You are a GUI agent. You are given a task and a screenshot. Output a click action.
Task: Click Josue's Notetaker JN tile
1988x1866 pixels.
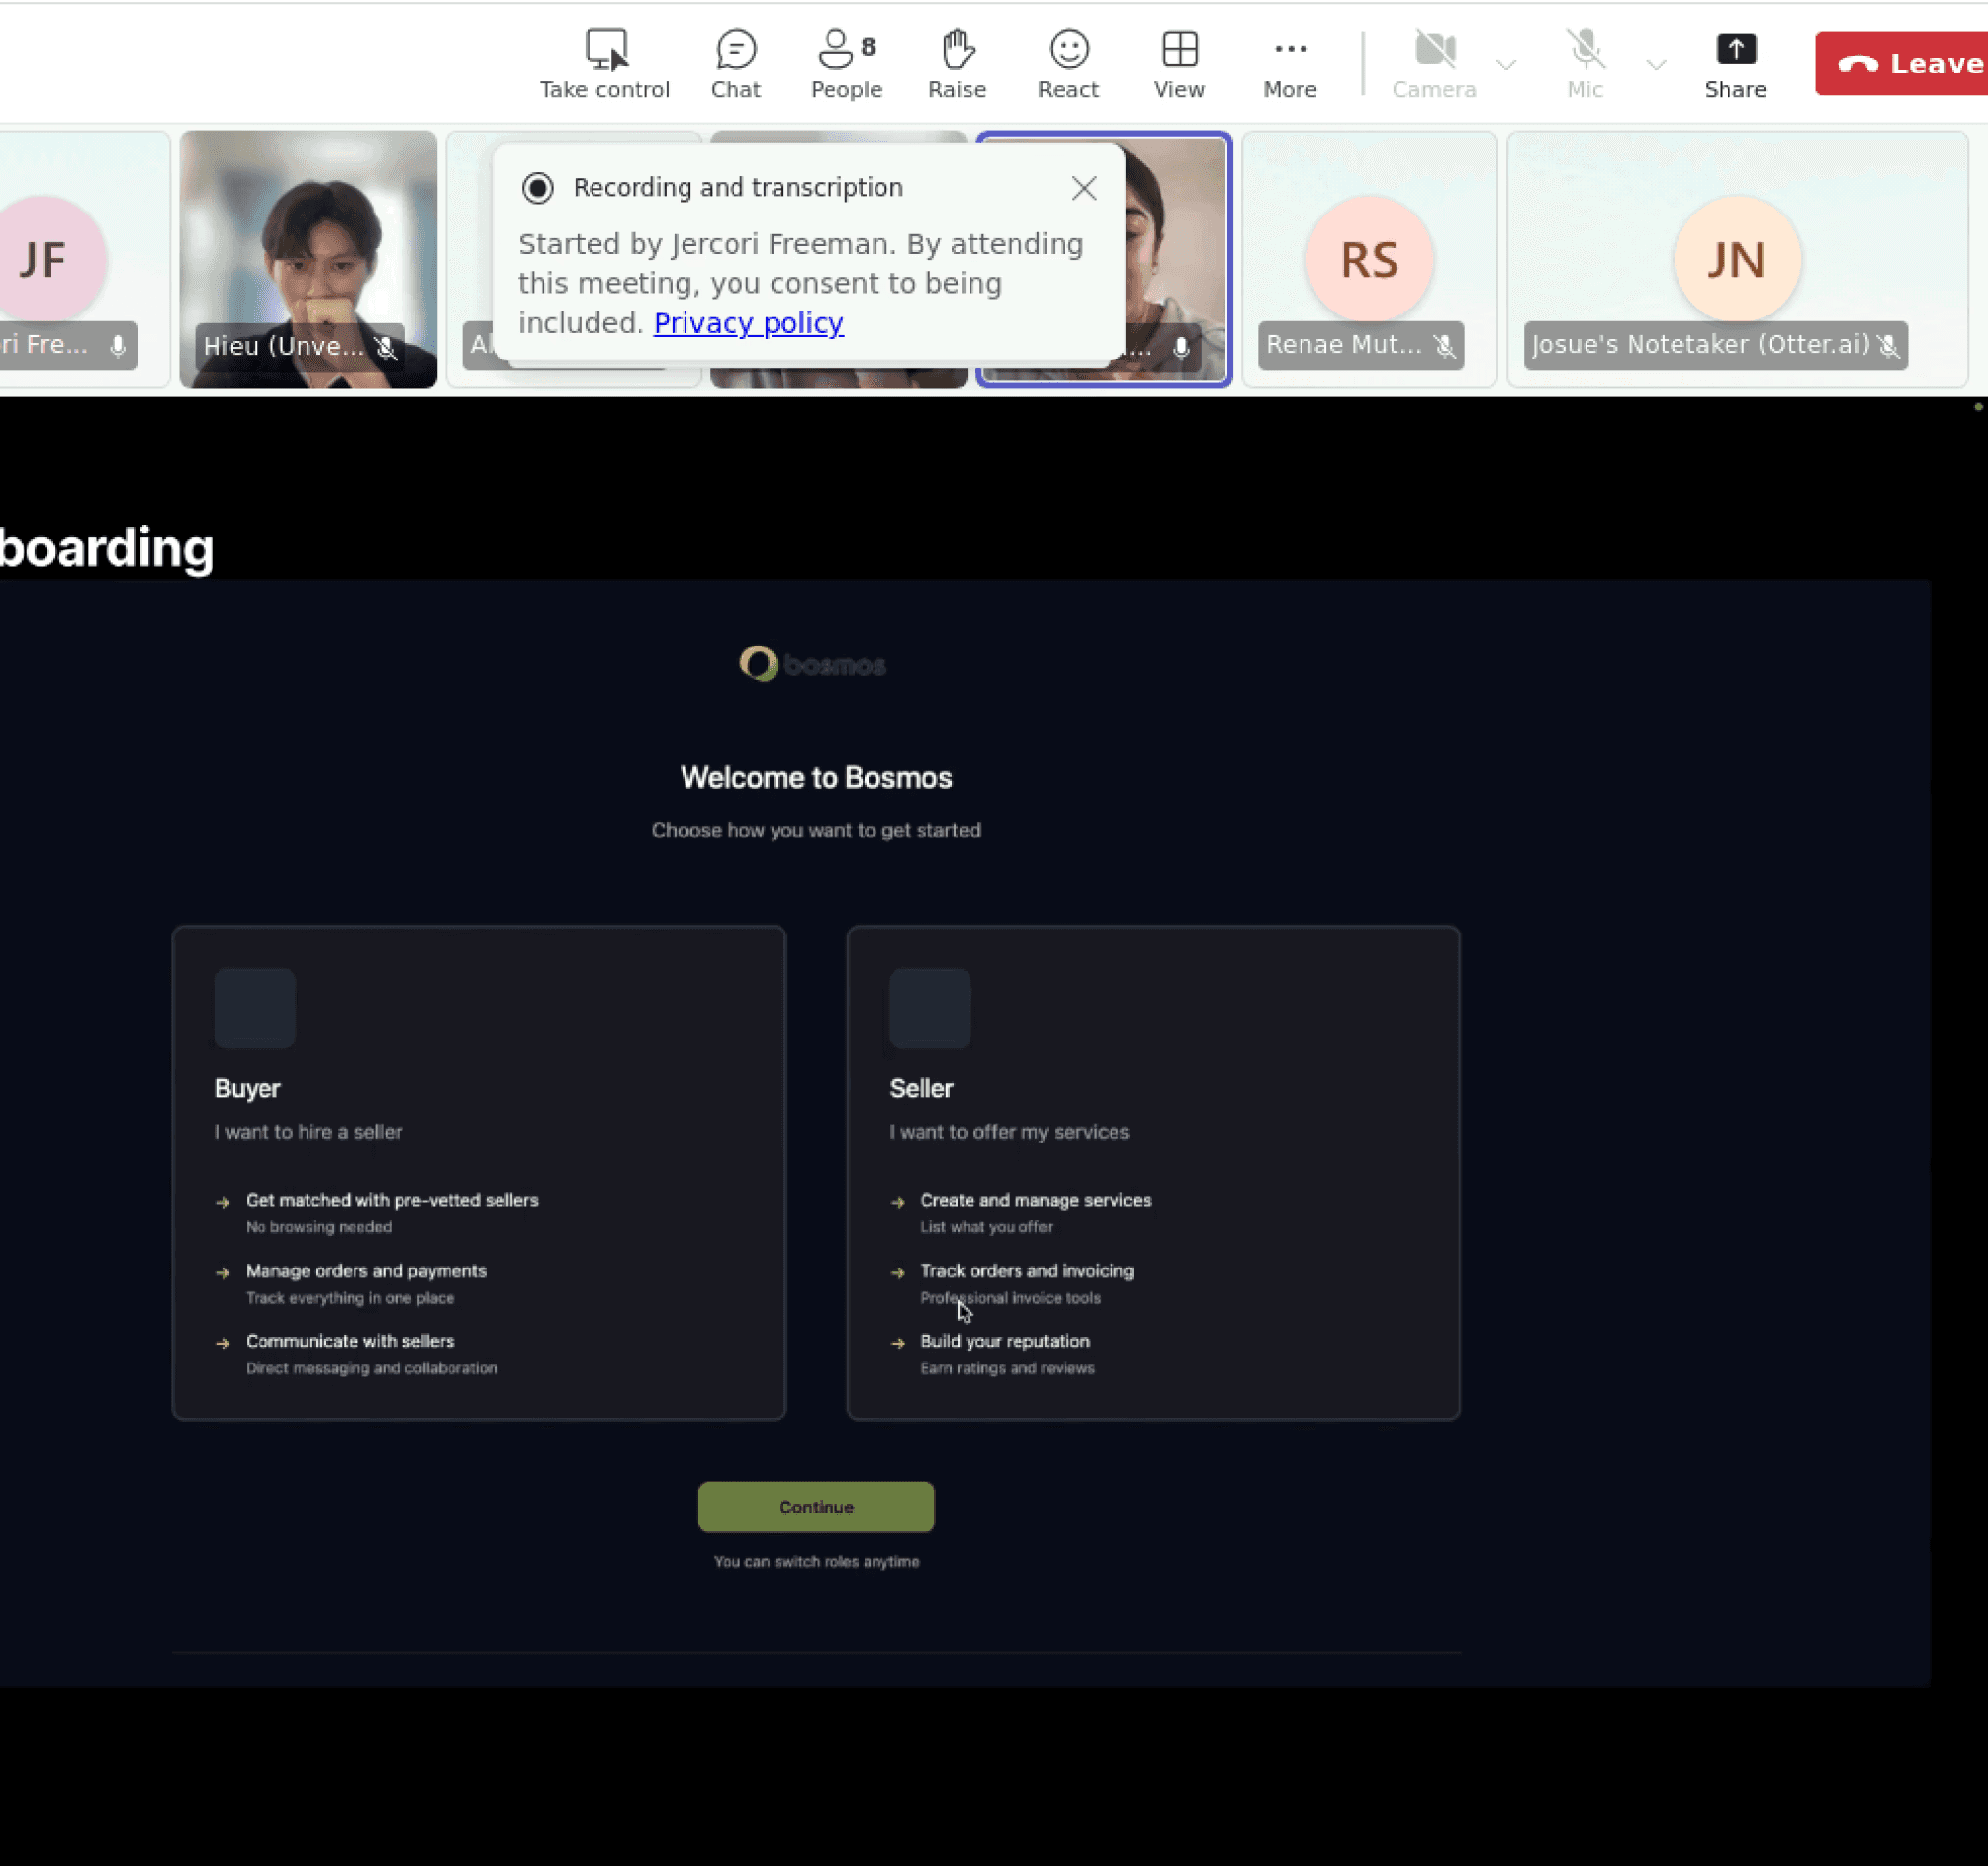click(1736, 258)
